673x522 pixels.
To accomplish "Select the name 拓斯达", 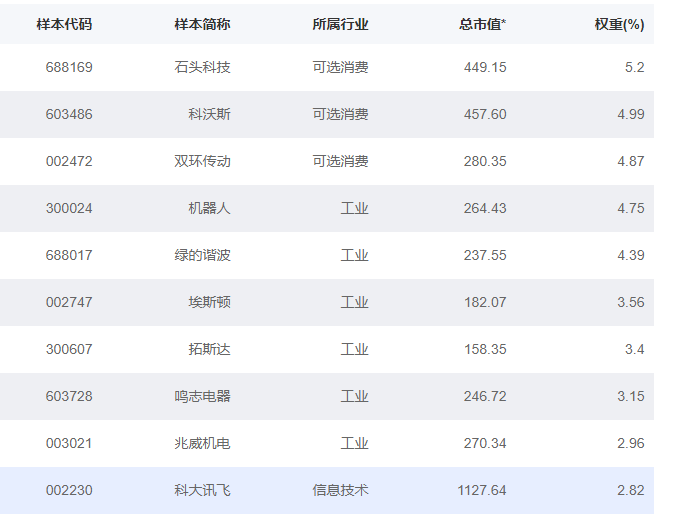I will pos(209,349).
